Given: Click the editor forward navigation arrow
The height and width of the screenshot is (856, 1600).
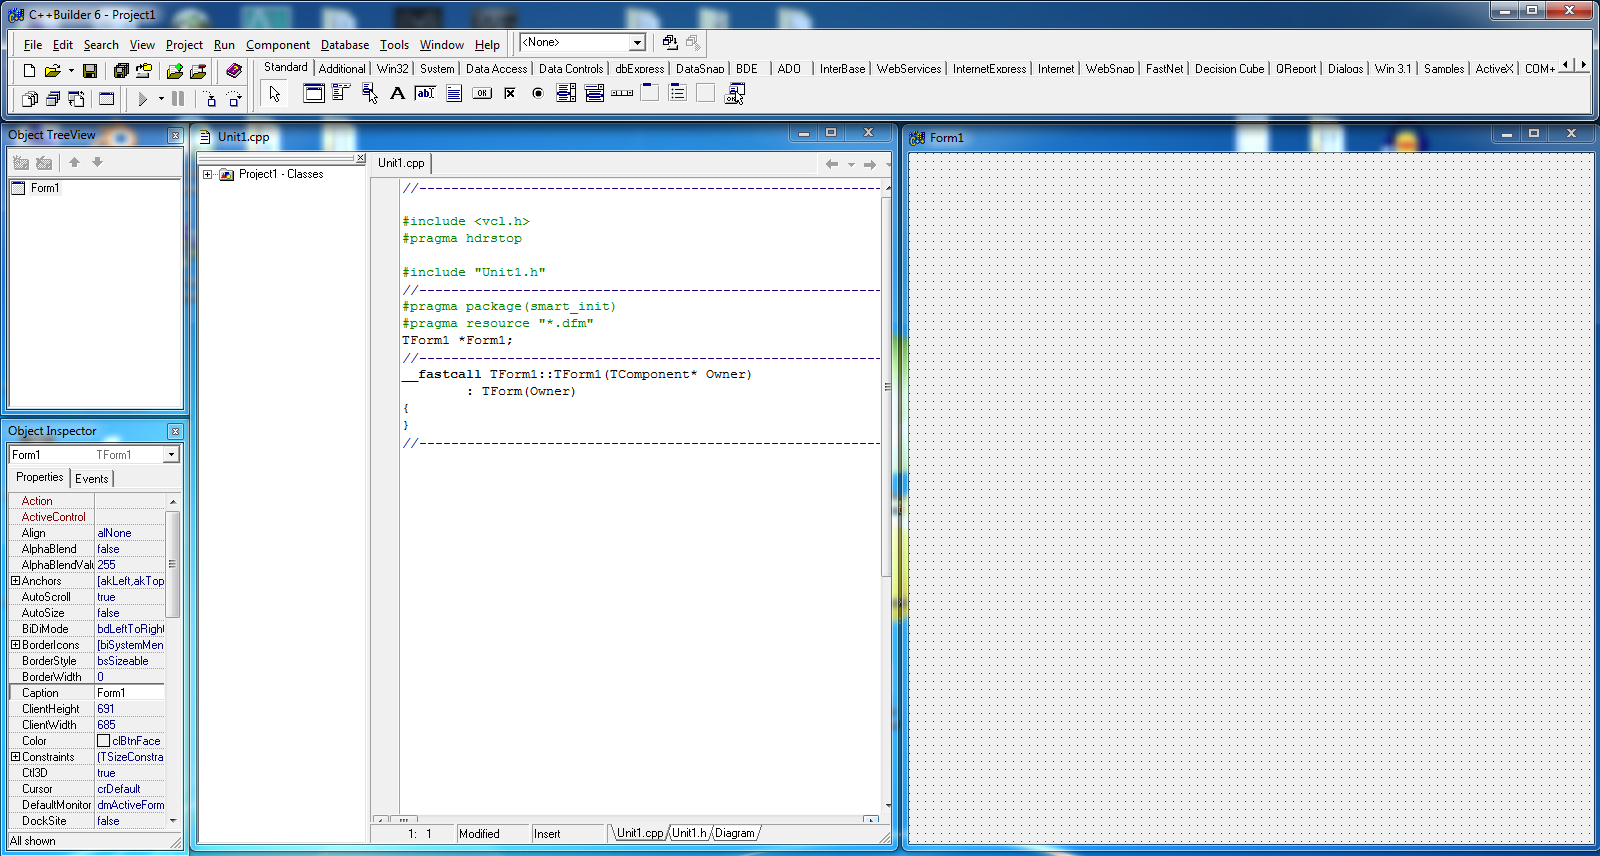Looking at the screenshot, I should pyautogui.click(x=870, y=164).
